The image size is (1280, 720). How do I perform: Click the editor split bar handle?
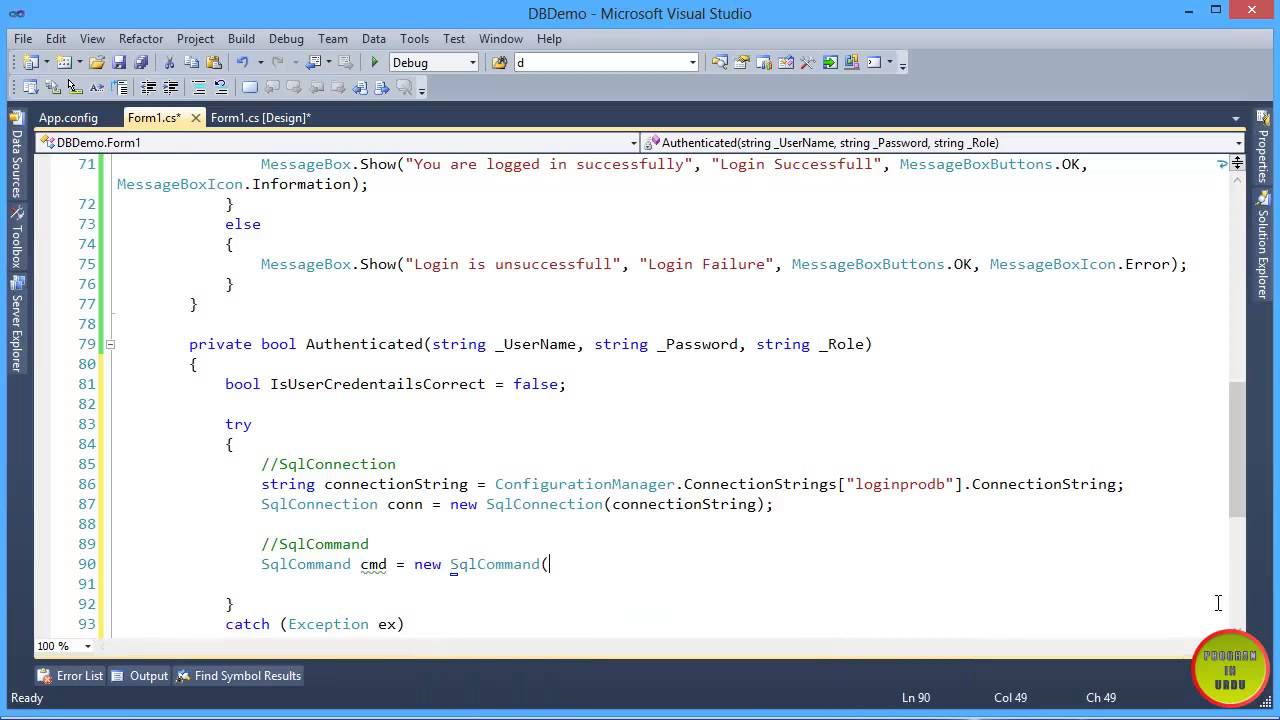[1238, 161]
